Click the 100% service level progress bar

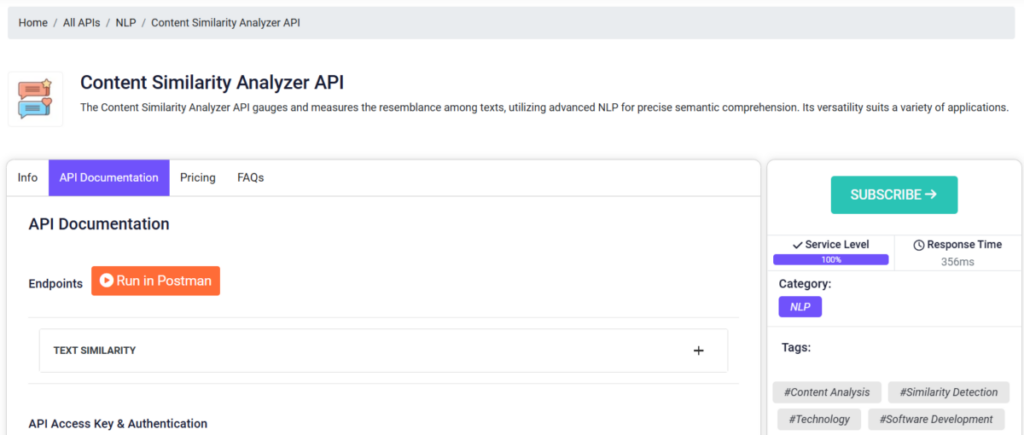click(831, 260)
